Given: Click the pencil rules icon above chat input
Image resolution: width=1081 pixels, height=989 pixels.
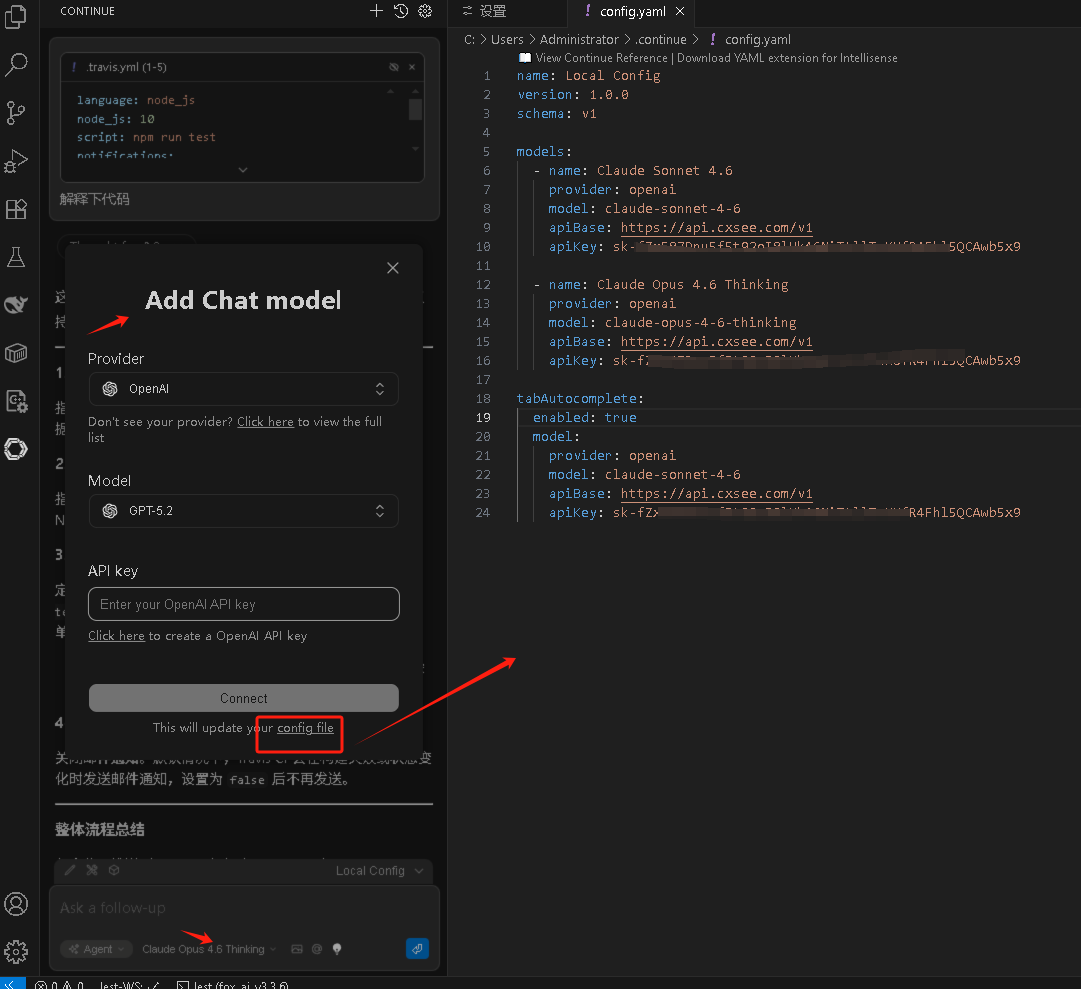Looking at the screenshot, I should (70, 870).
